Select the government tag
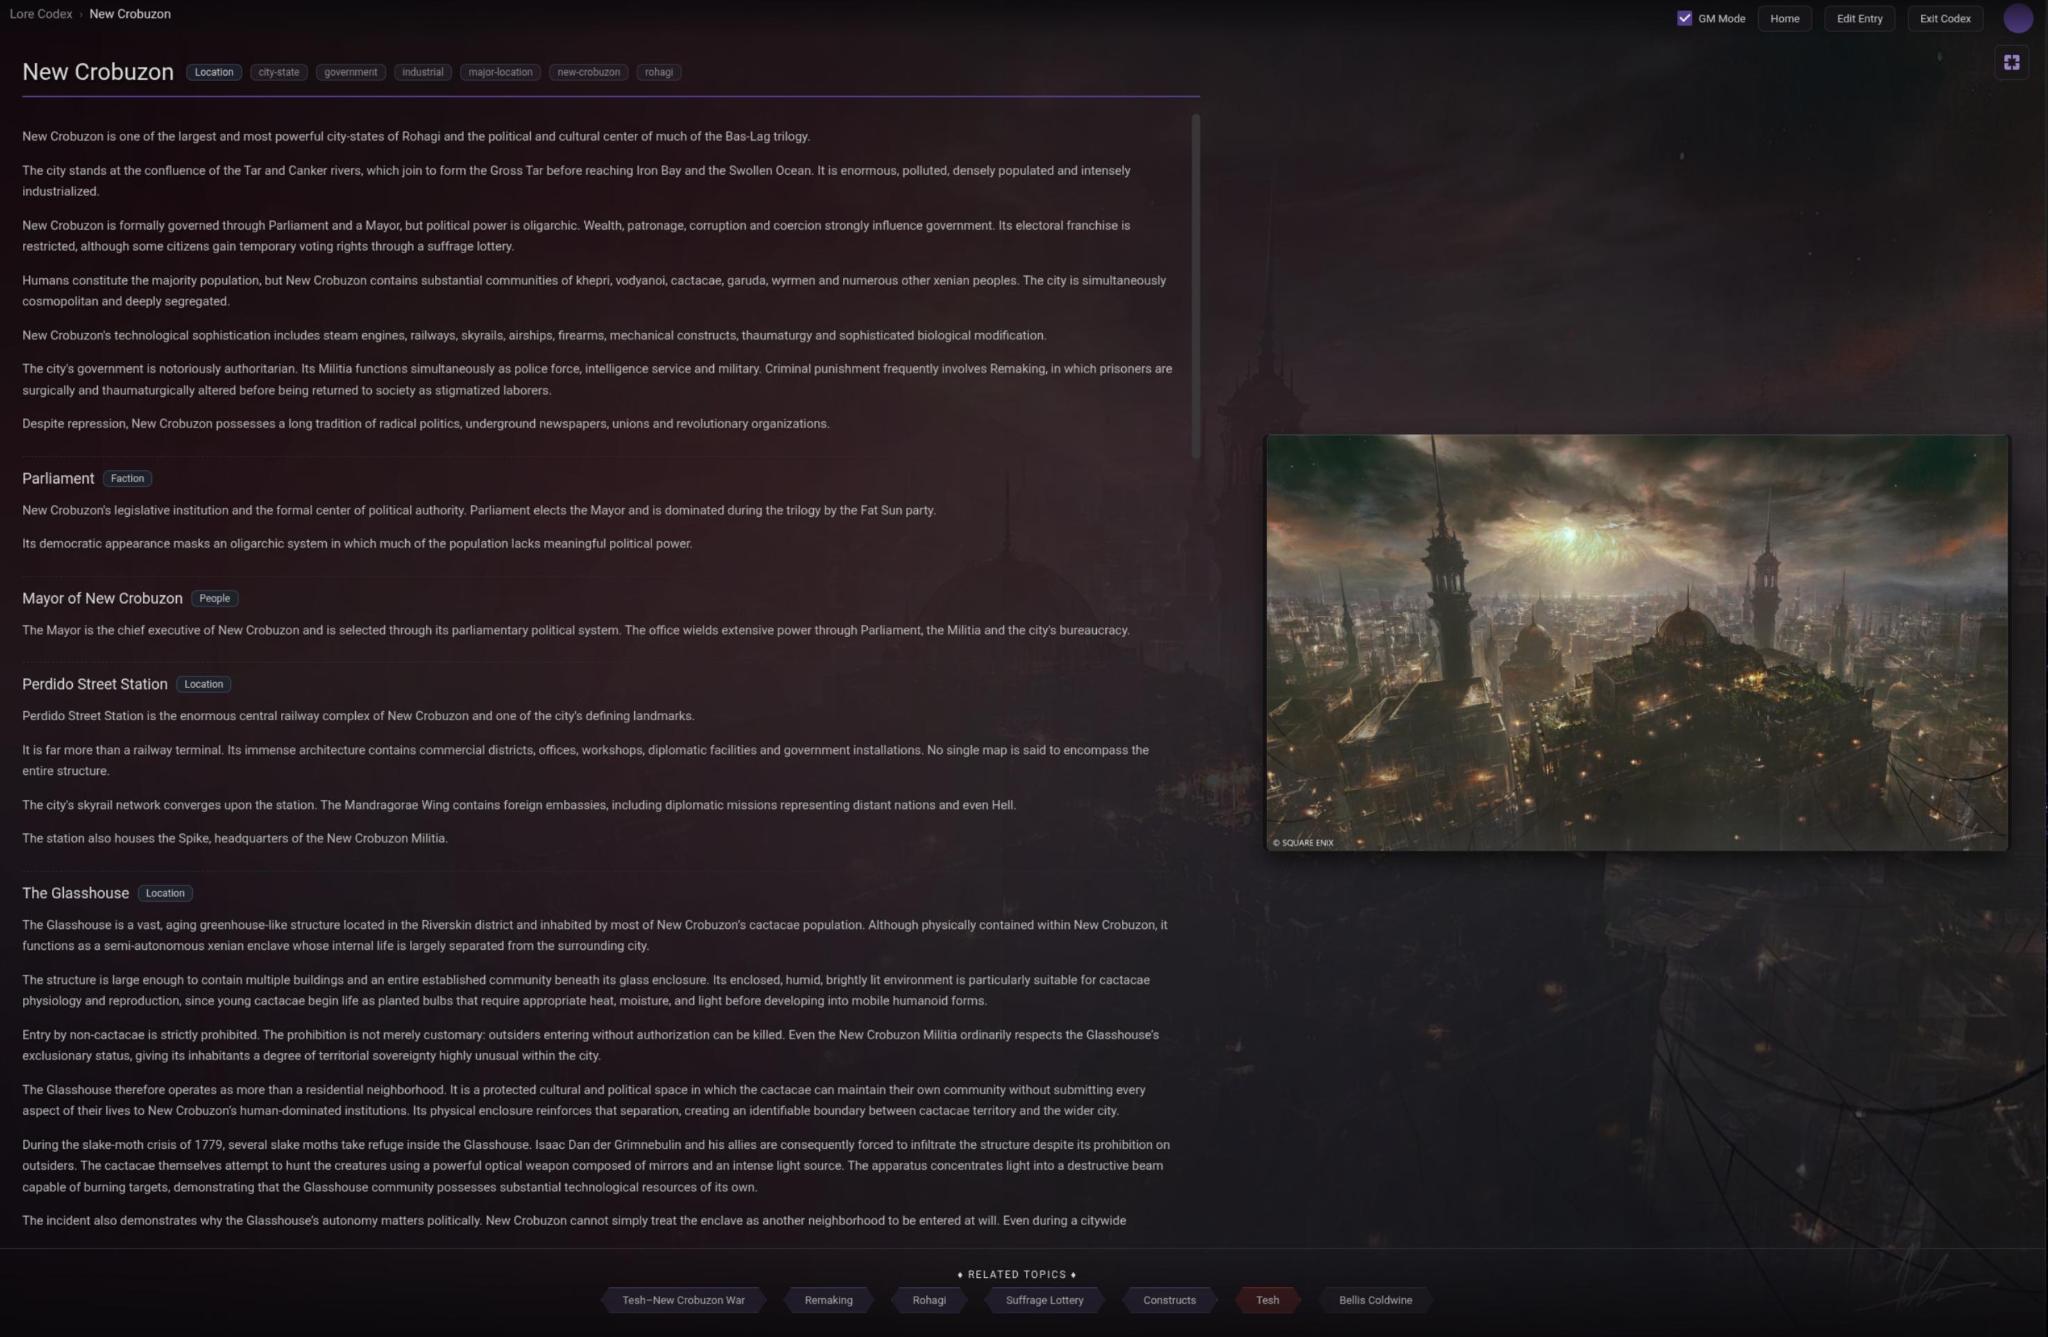Viewport: 2048px width, 1337px height. click(351, 72)
